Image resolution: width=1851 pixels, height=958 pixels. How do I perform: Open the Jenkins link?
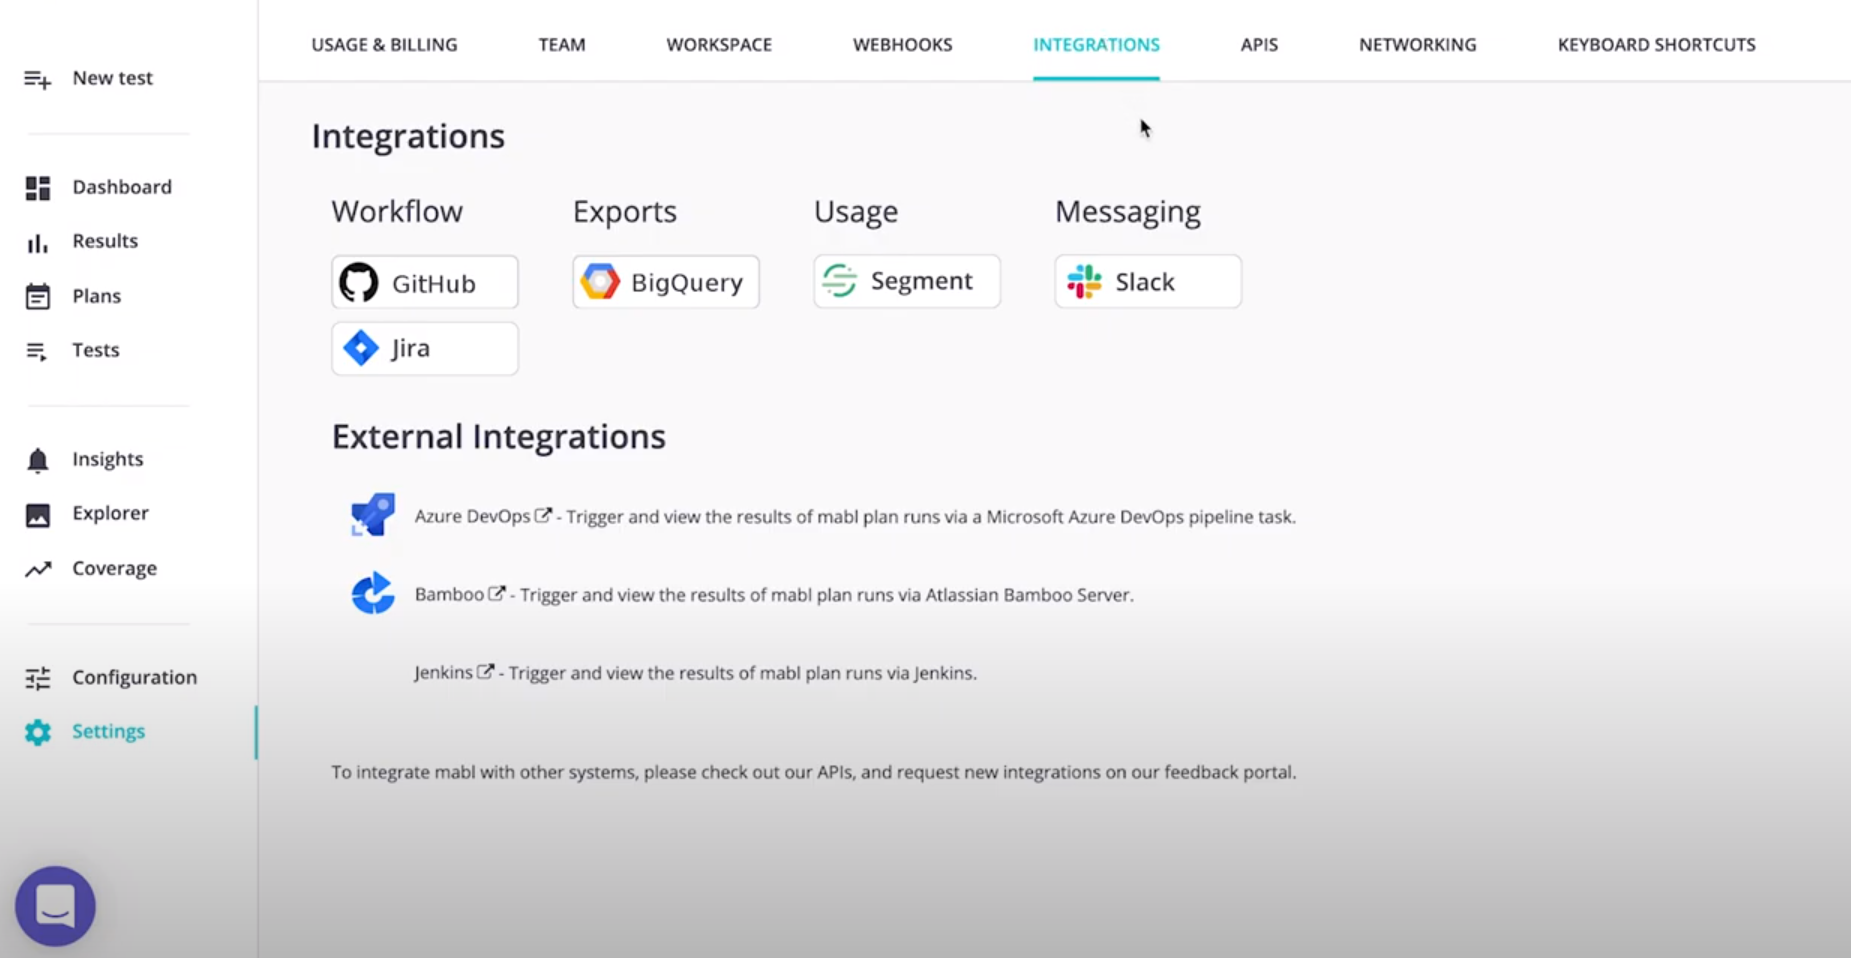443,672
